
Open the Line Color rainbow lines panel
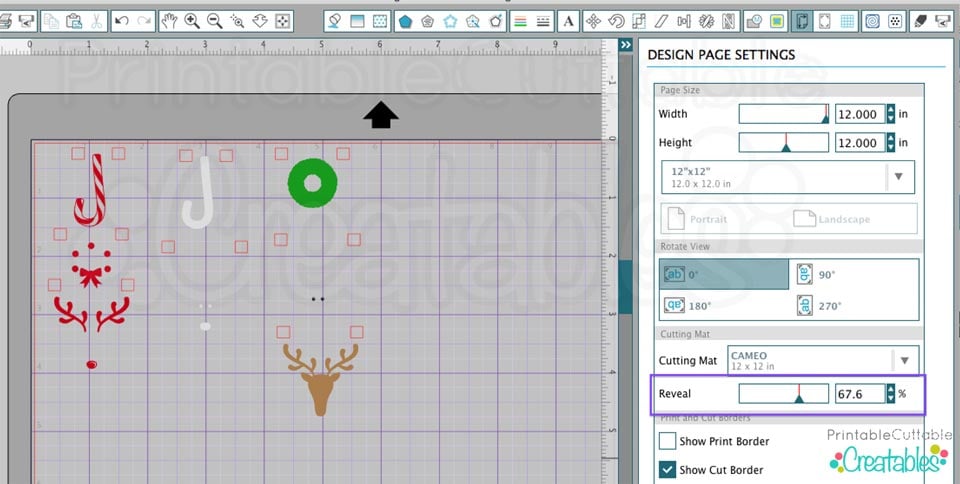pyautogui.click(x=520, y=21)
